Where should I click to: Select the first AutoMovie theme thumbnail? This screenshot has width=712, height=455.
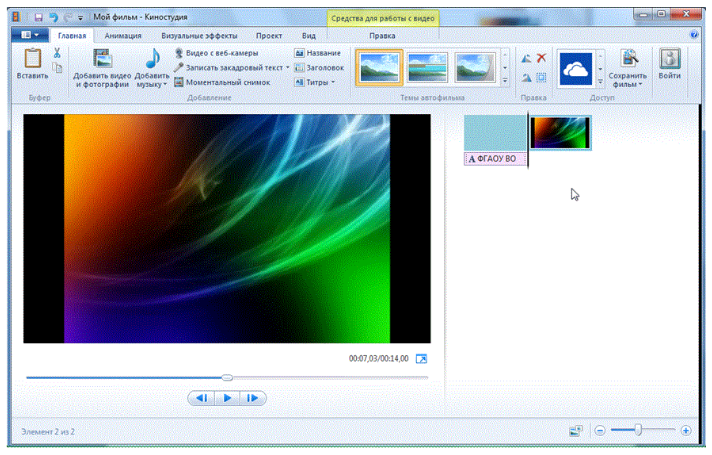click(379, 67)
